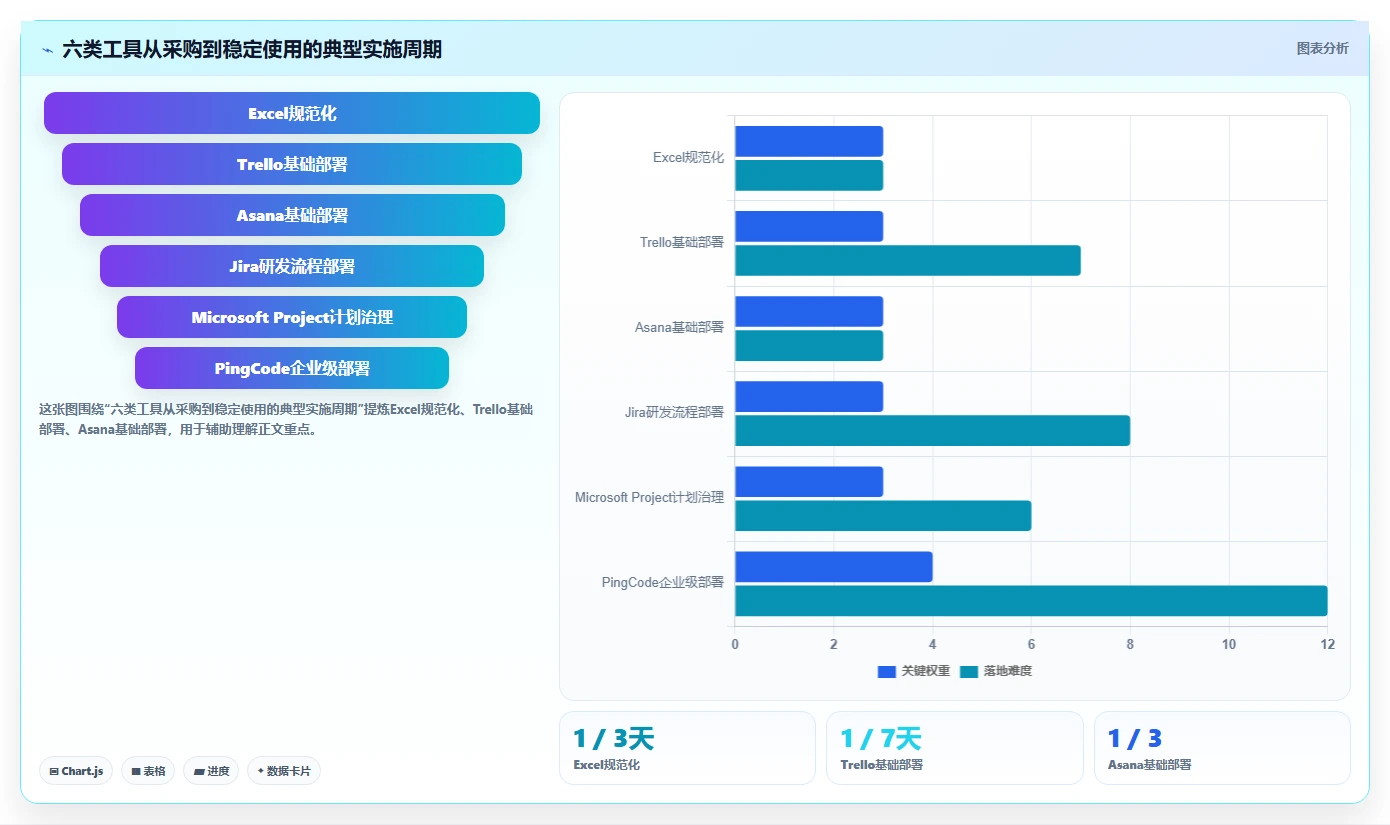1390x825 pixels.
Task: Click the blue 关键权重 bar for Jira研发流程部署
Action: click(x=809, y=396)
